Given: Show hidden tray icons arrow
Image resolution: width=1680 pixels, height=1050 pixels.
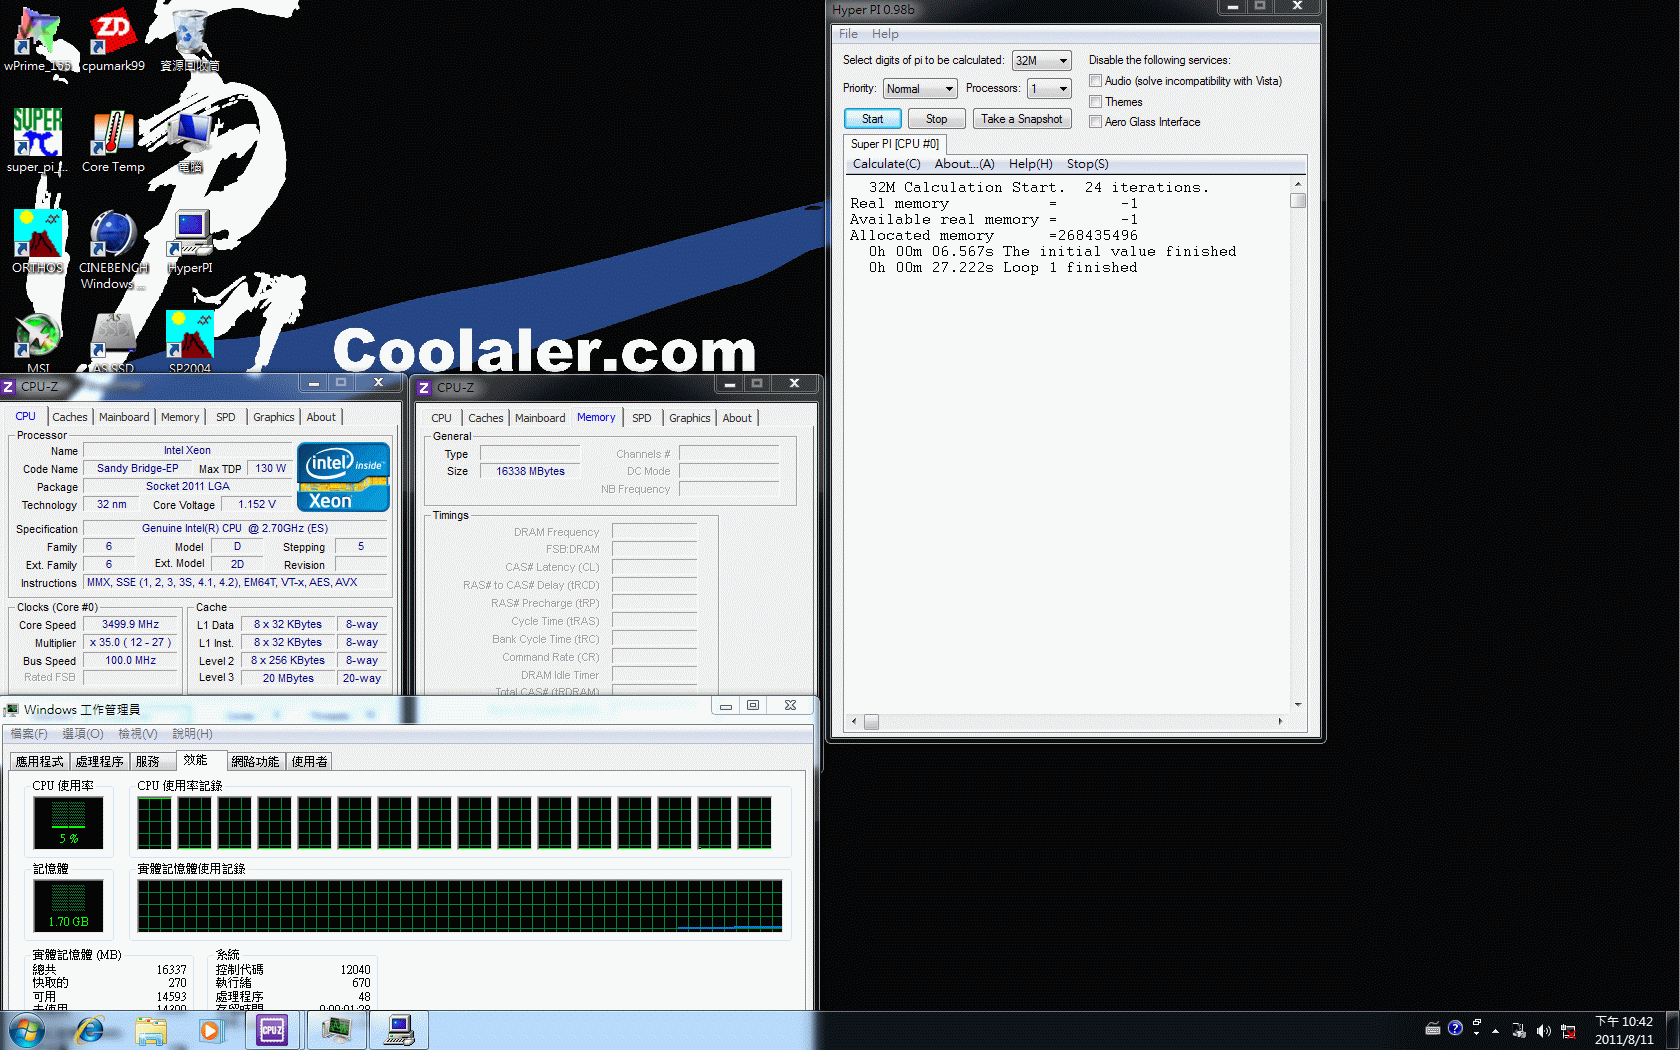Looking at the screenshot, I should 1496,1030.
